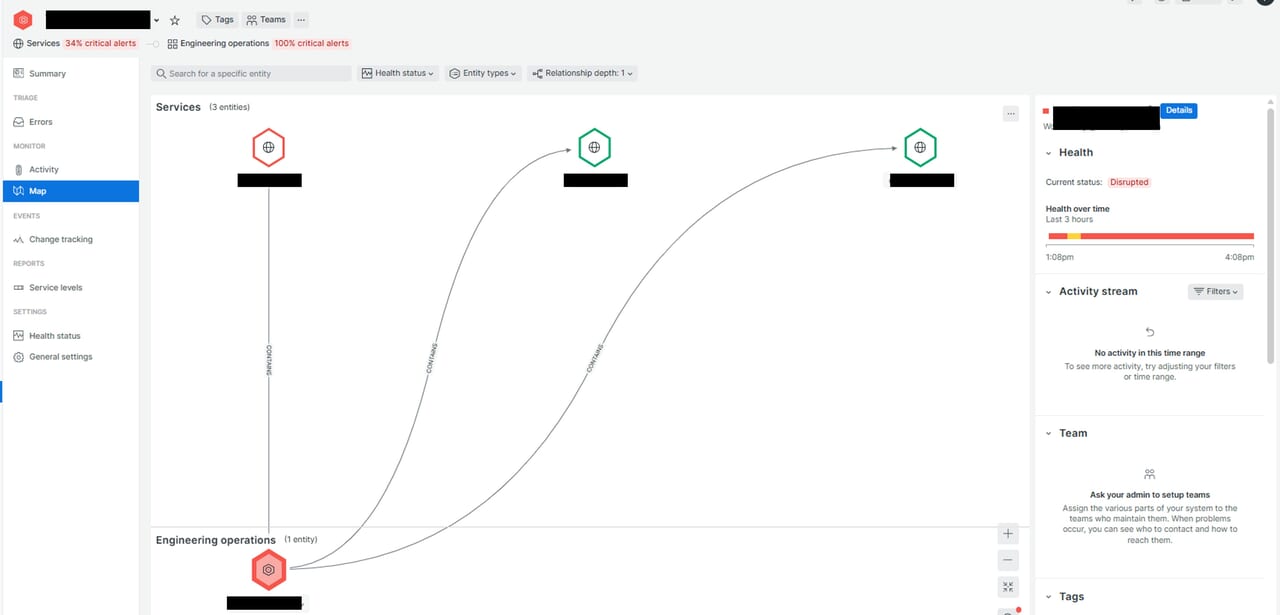Viewport: 1280px width, 615px height.
Task: Open Errors inbox in the sidebar
Action: tap(40, 122)
